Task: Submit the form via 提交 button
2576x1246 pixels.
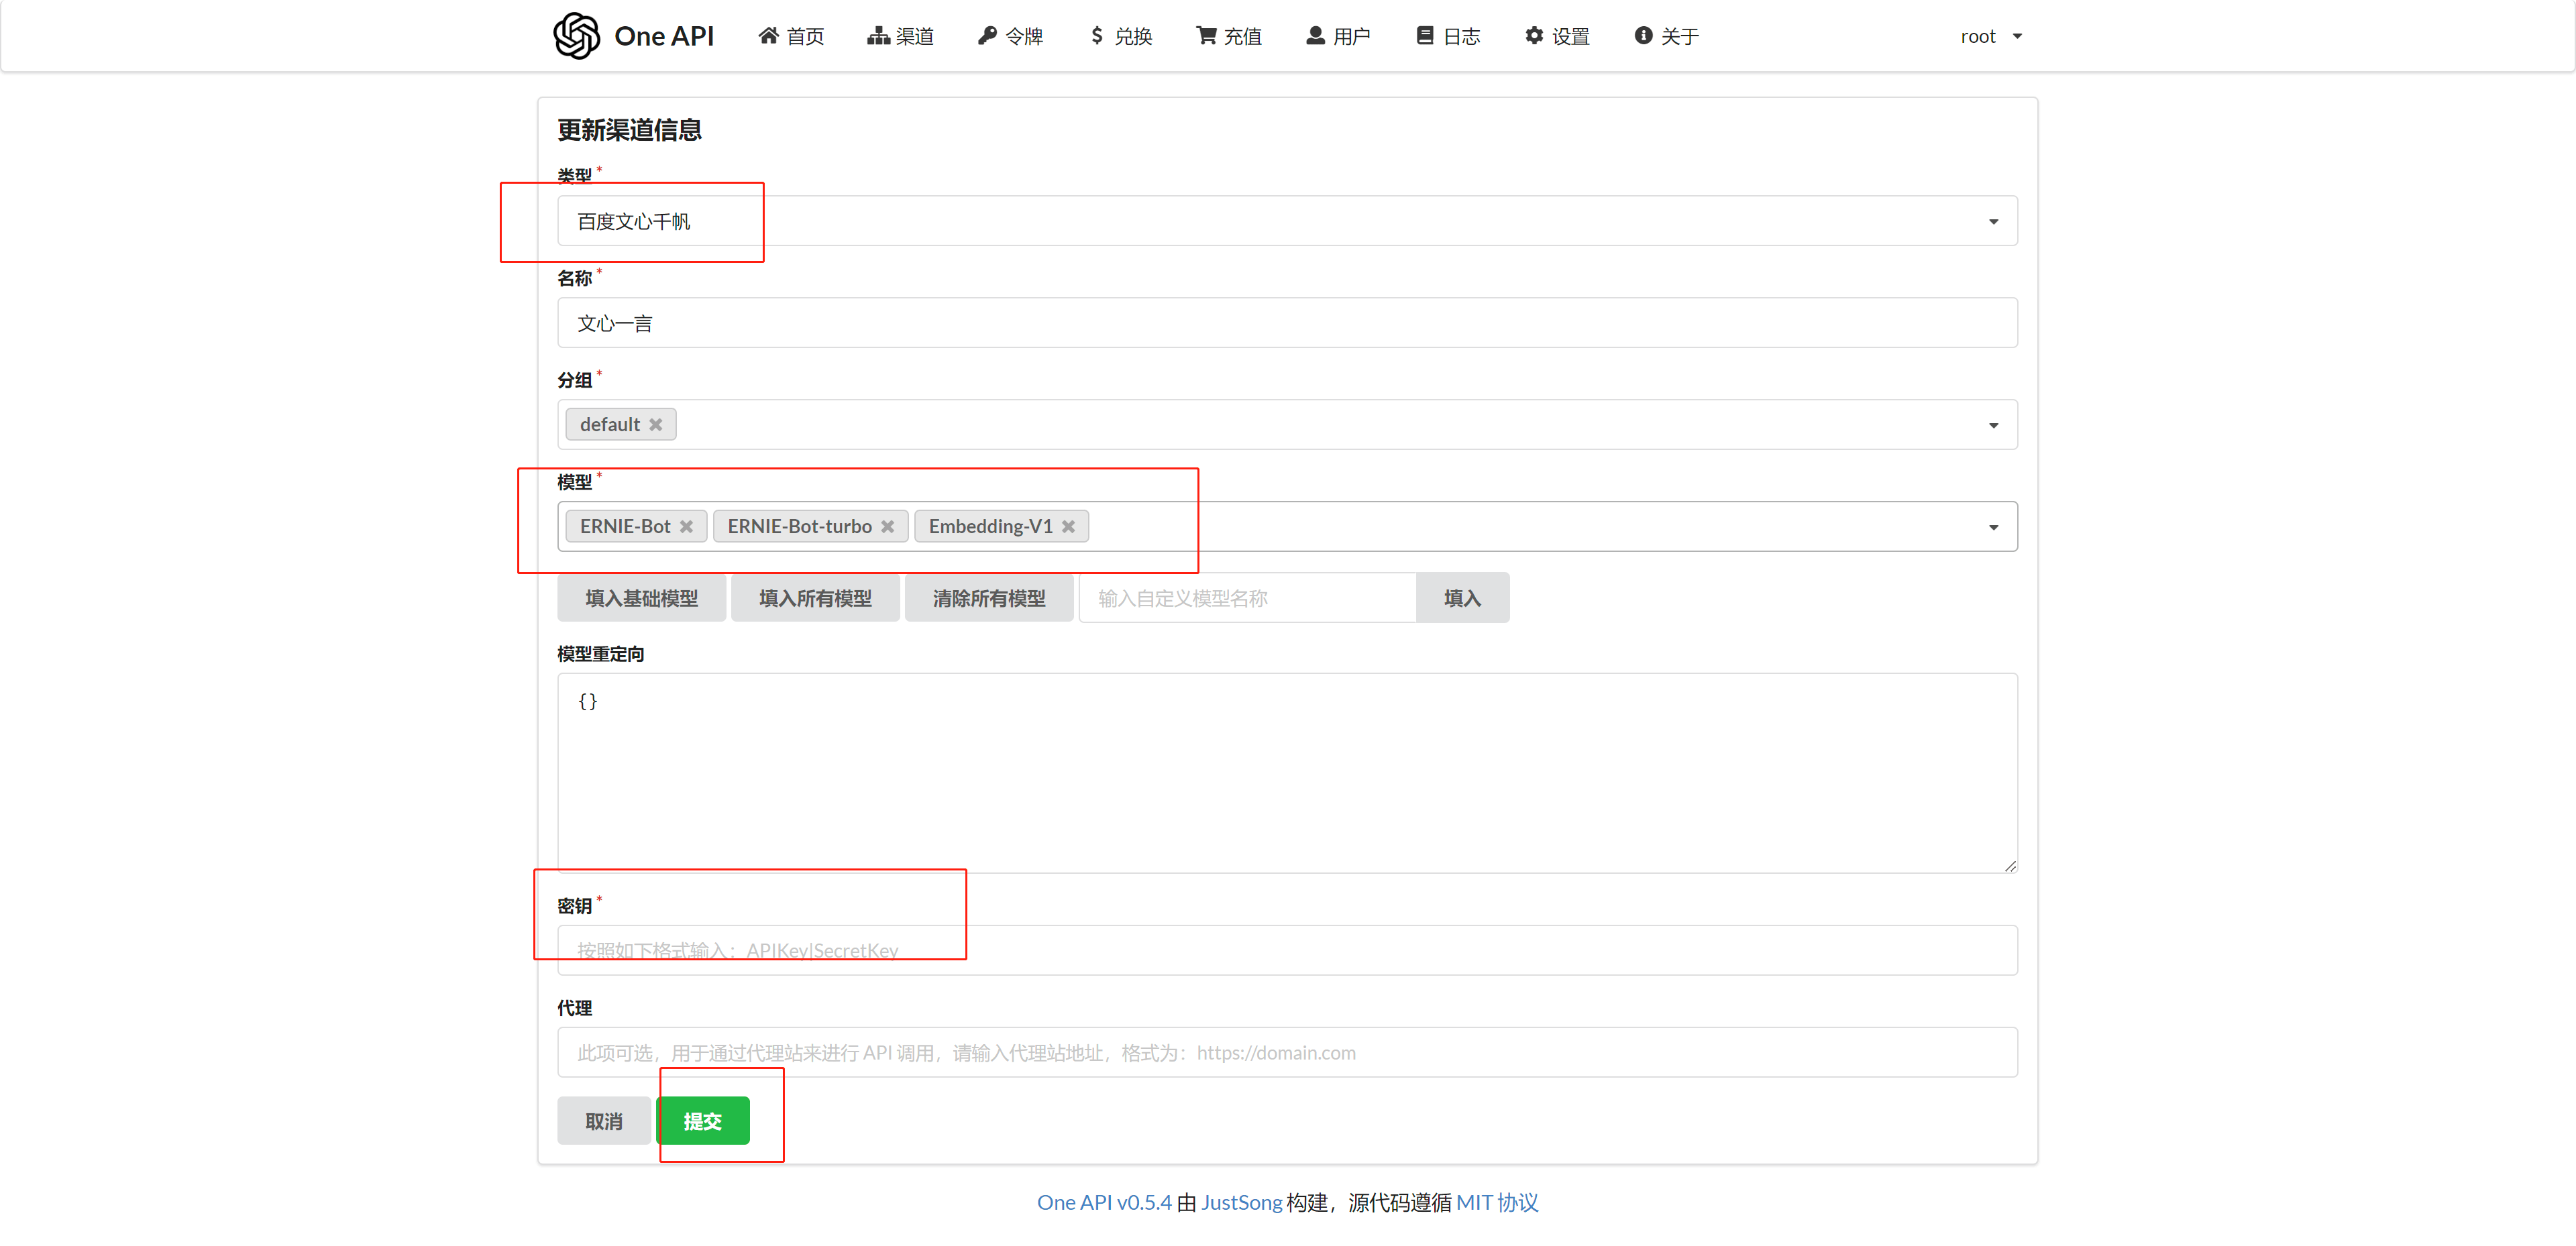Action: tap(703, 1120)
